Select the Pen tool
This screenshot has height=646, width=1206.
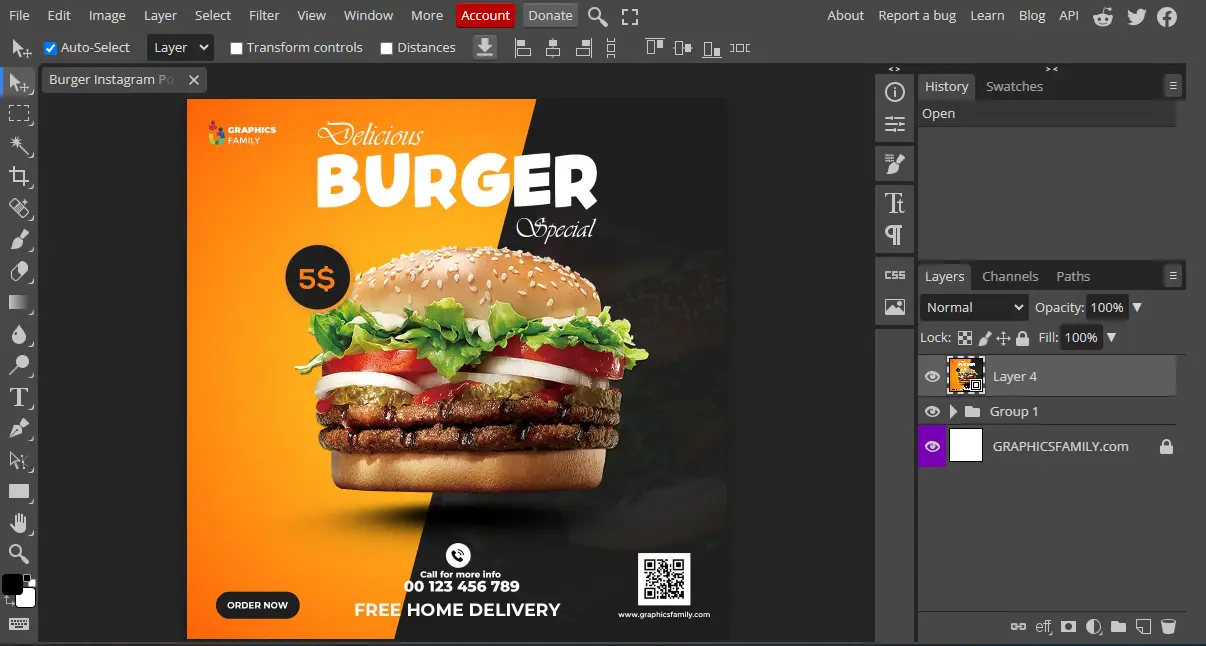click(19, 428)
